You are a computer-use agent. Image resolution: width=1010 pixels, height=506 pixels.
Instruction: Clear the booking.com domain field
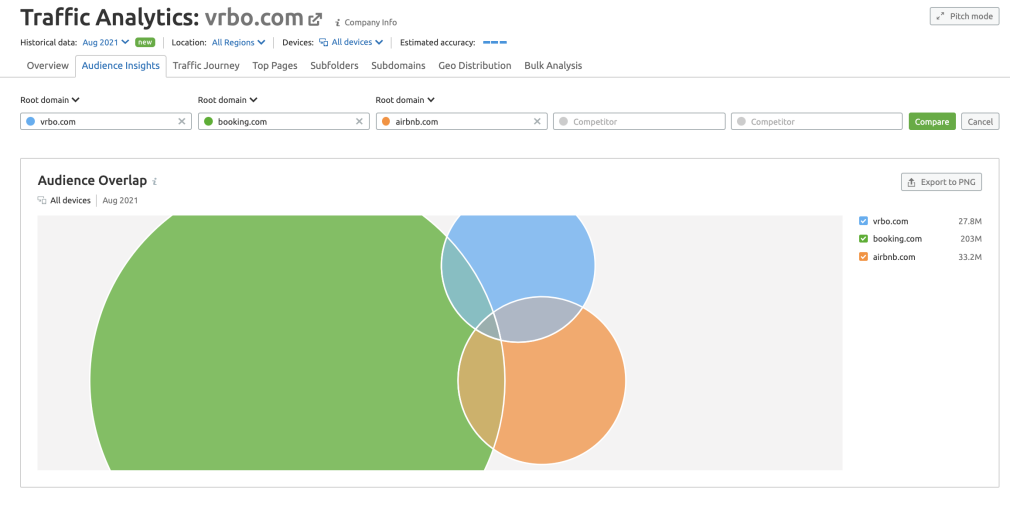359,121
